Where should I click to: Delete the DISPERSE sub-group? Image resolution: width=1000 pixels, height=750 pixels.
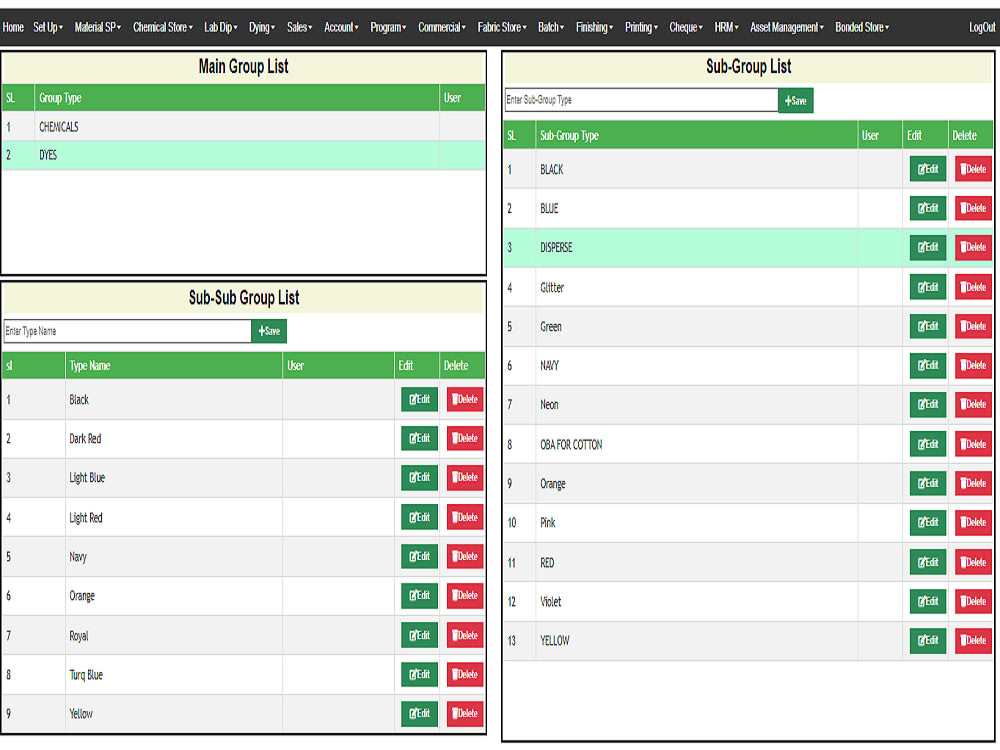[x=973, y=247]
